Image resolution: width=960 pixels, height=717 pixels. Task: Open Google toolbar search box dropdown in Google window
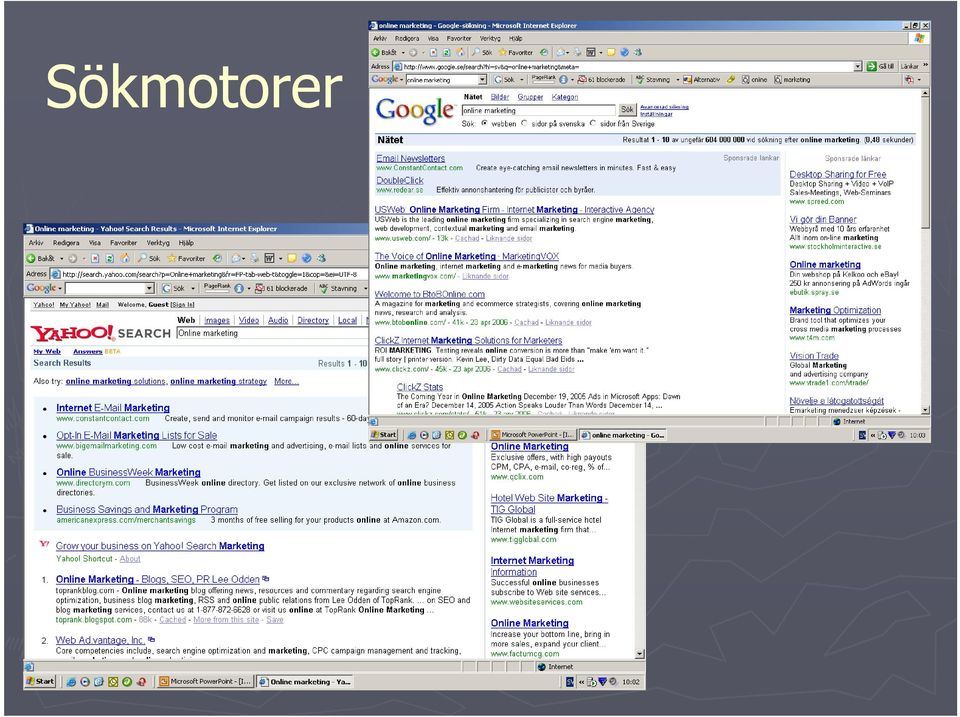[482, 80]
